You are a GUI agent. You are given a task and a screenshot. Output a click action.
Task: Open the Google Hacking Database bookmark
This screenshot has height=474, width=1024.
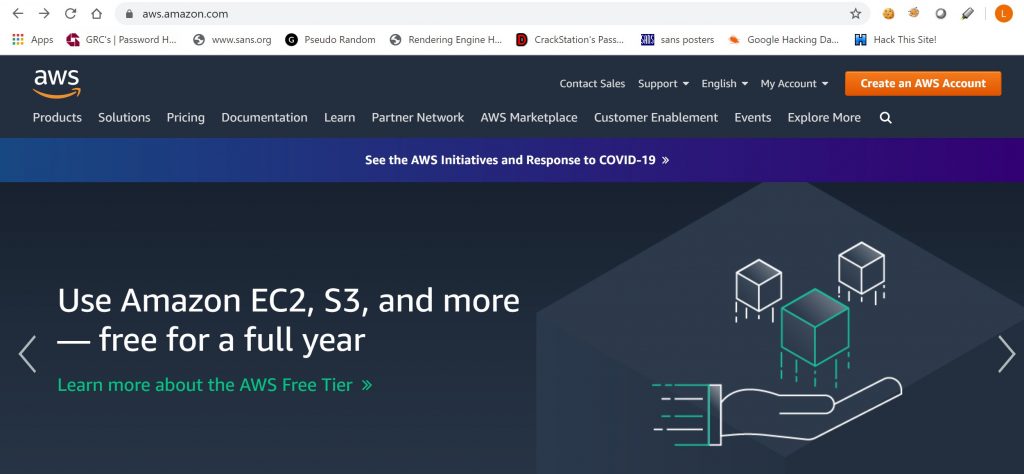[784, 40]
